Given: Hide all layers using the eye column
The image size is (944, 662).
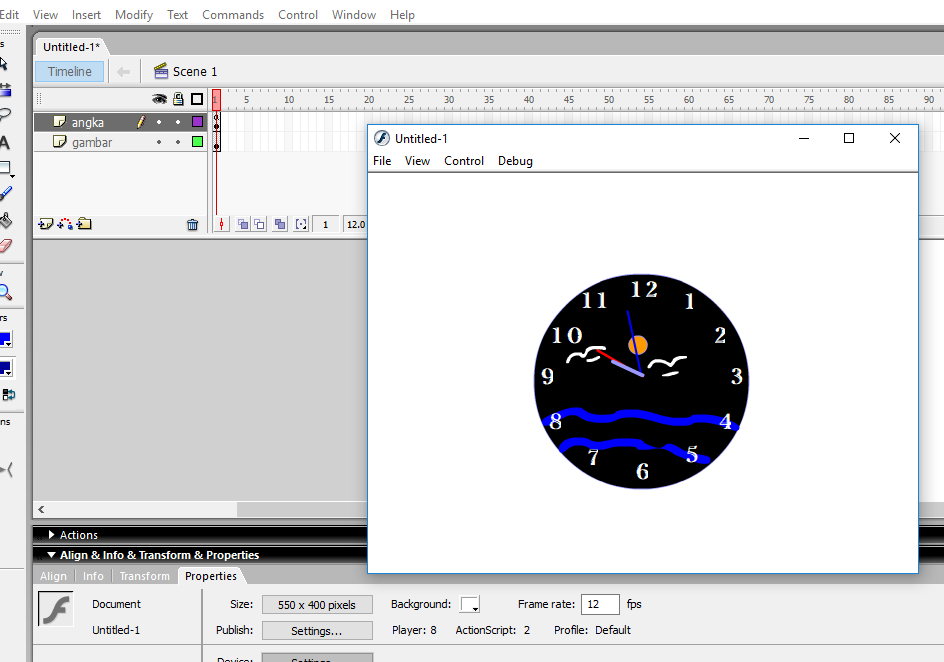Looking at the screenshot, I should (x=160, y=99).
